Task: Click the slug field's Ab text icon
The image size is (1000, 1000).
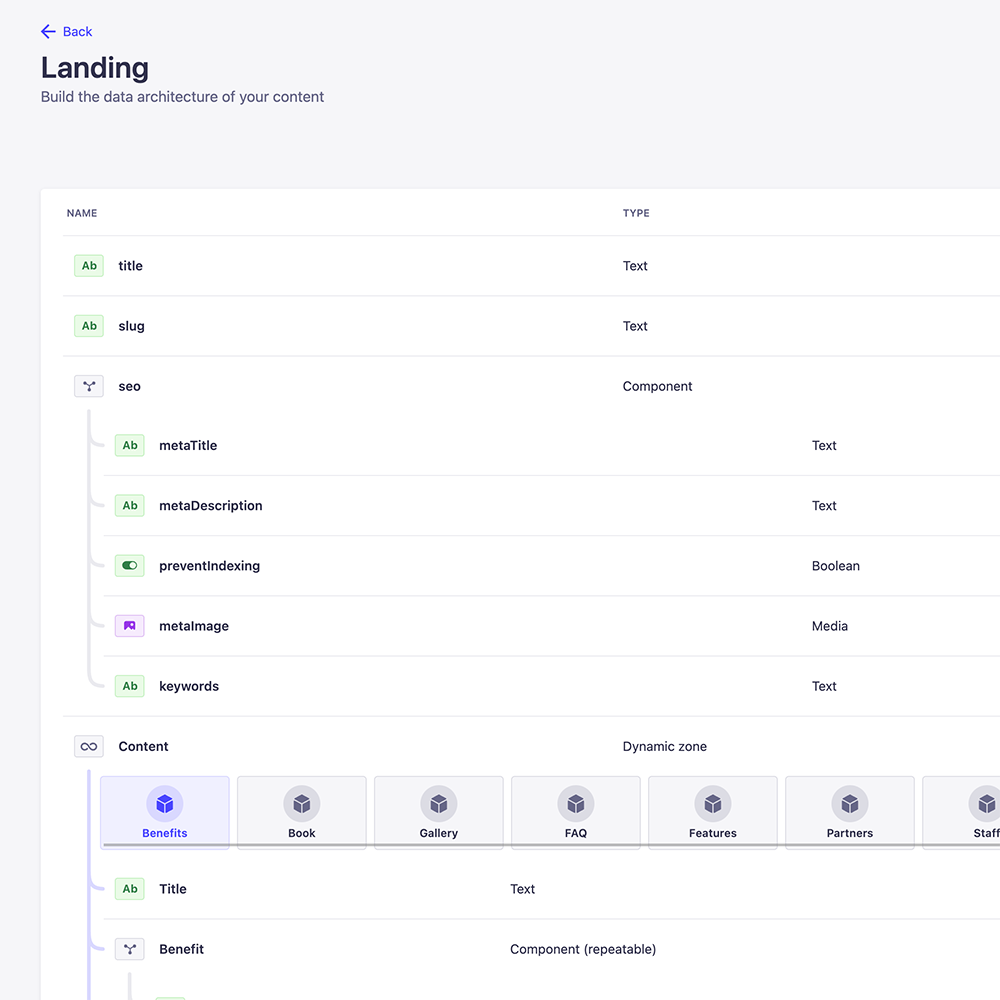Action: 89,326
